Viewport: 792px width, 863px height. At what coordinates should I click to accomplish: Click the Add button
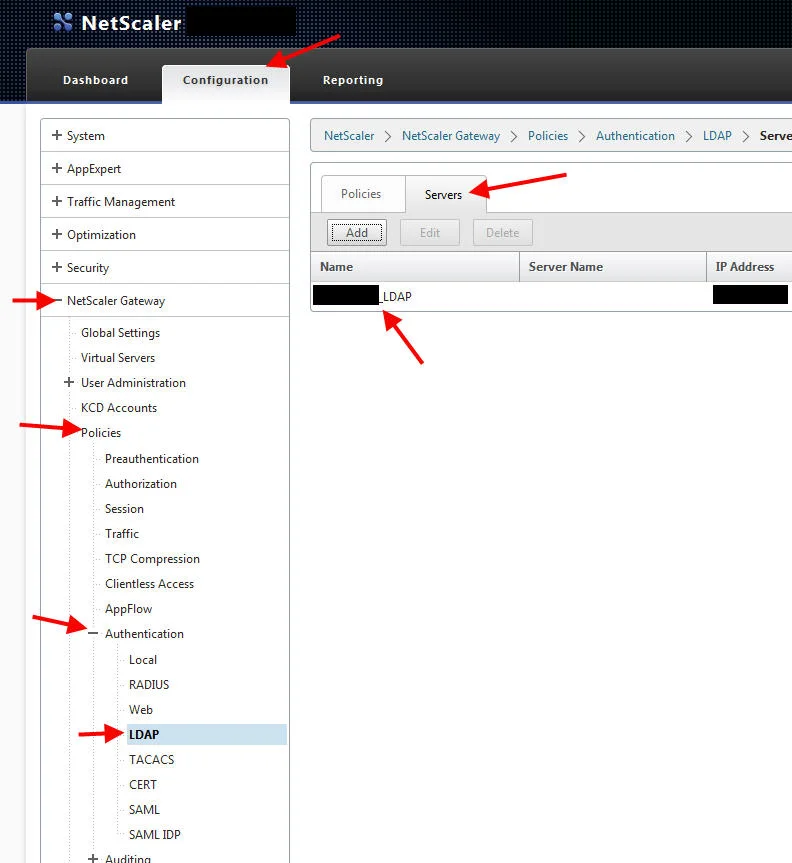point(357,233)
